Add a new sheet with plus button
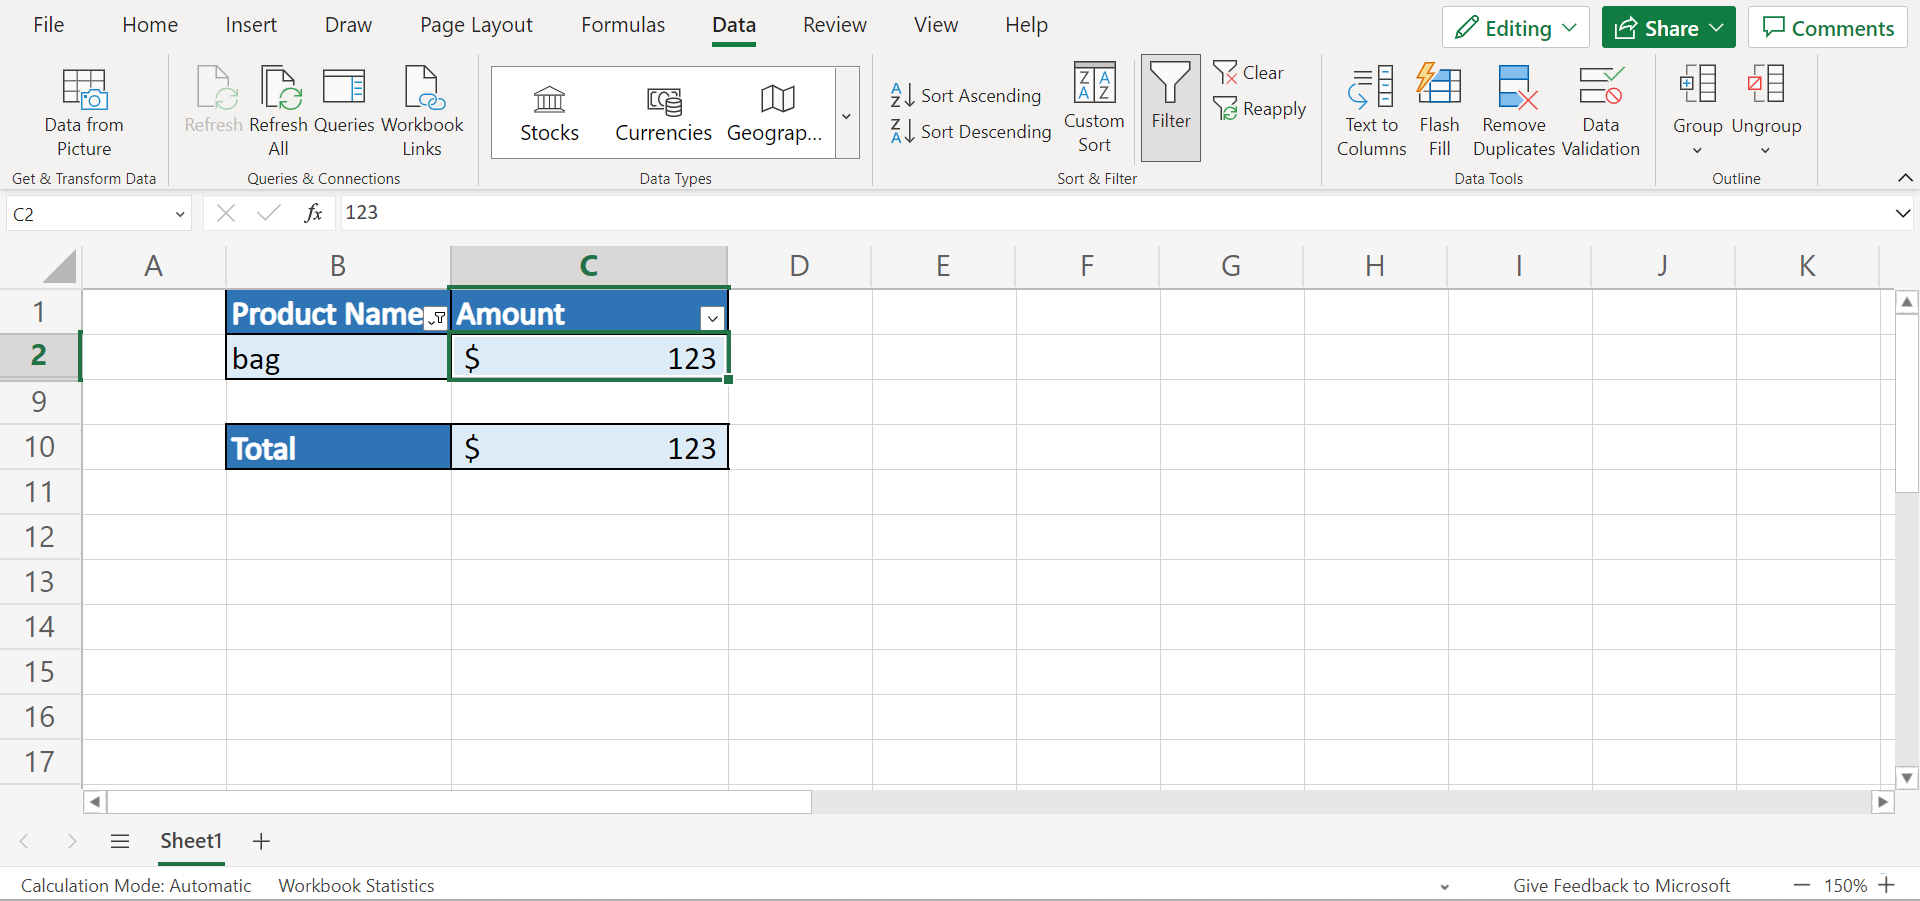This screenshot has height=901, width=1920. (x=261, y=841)
